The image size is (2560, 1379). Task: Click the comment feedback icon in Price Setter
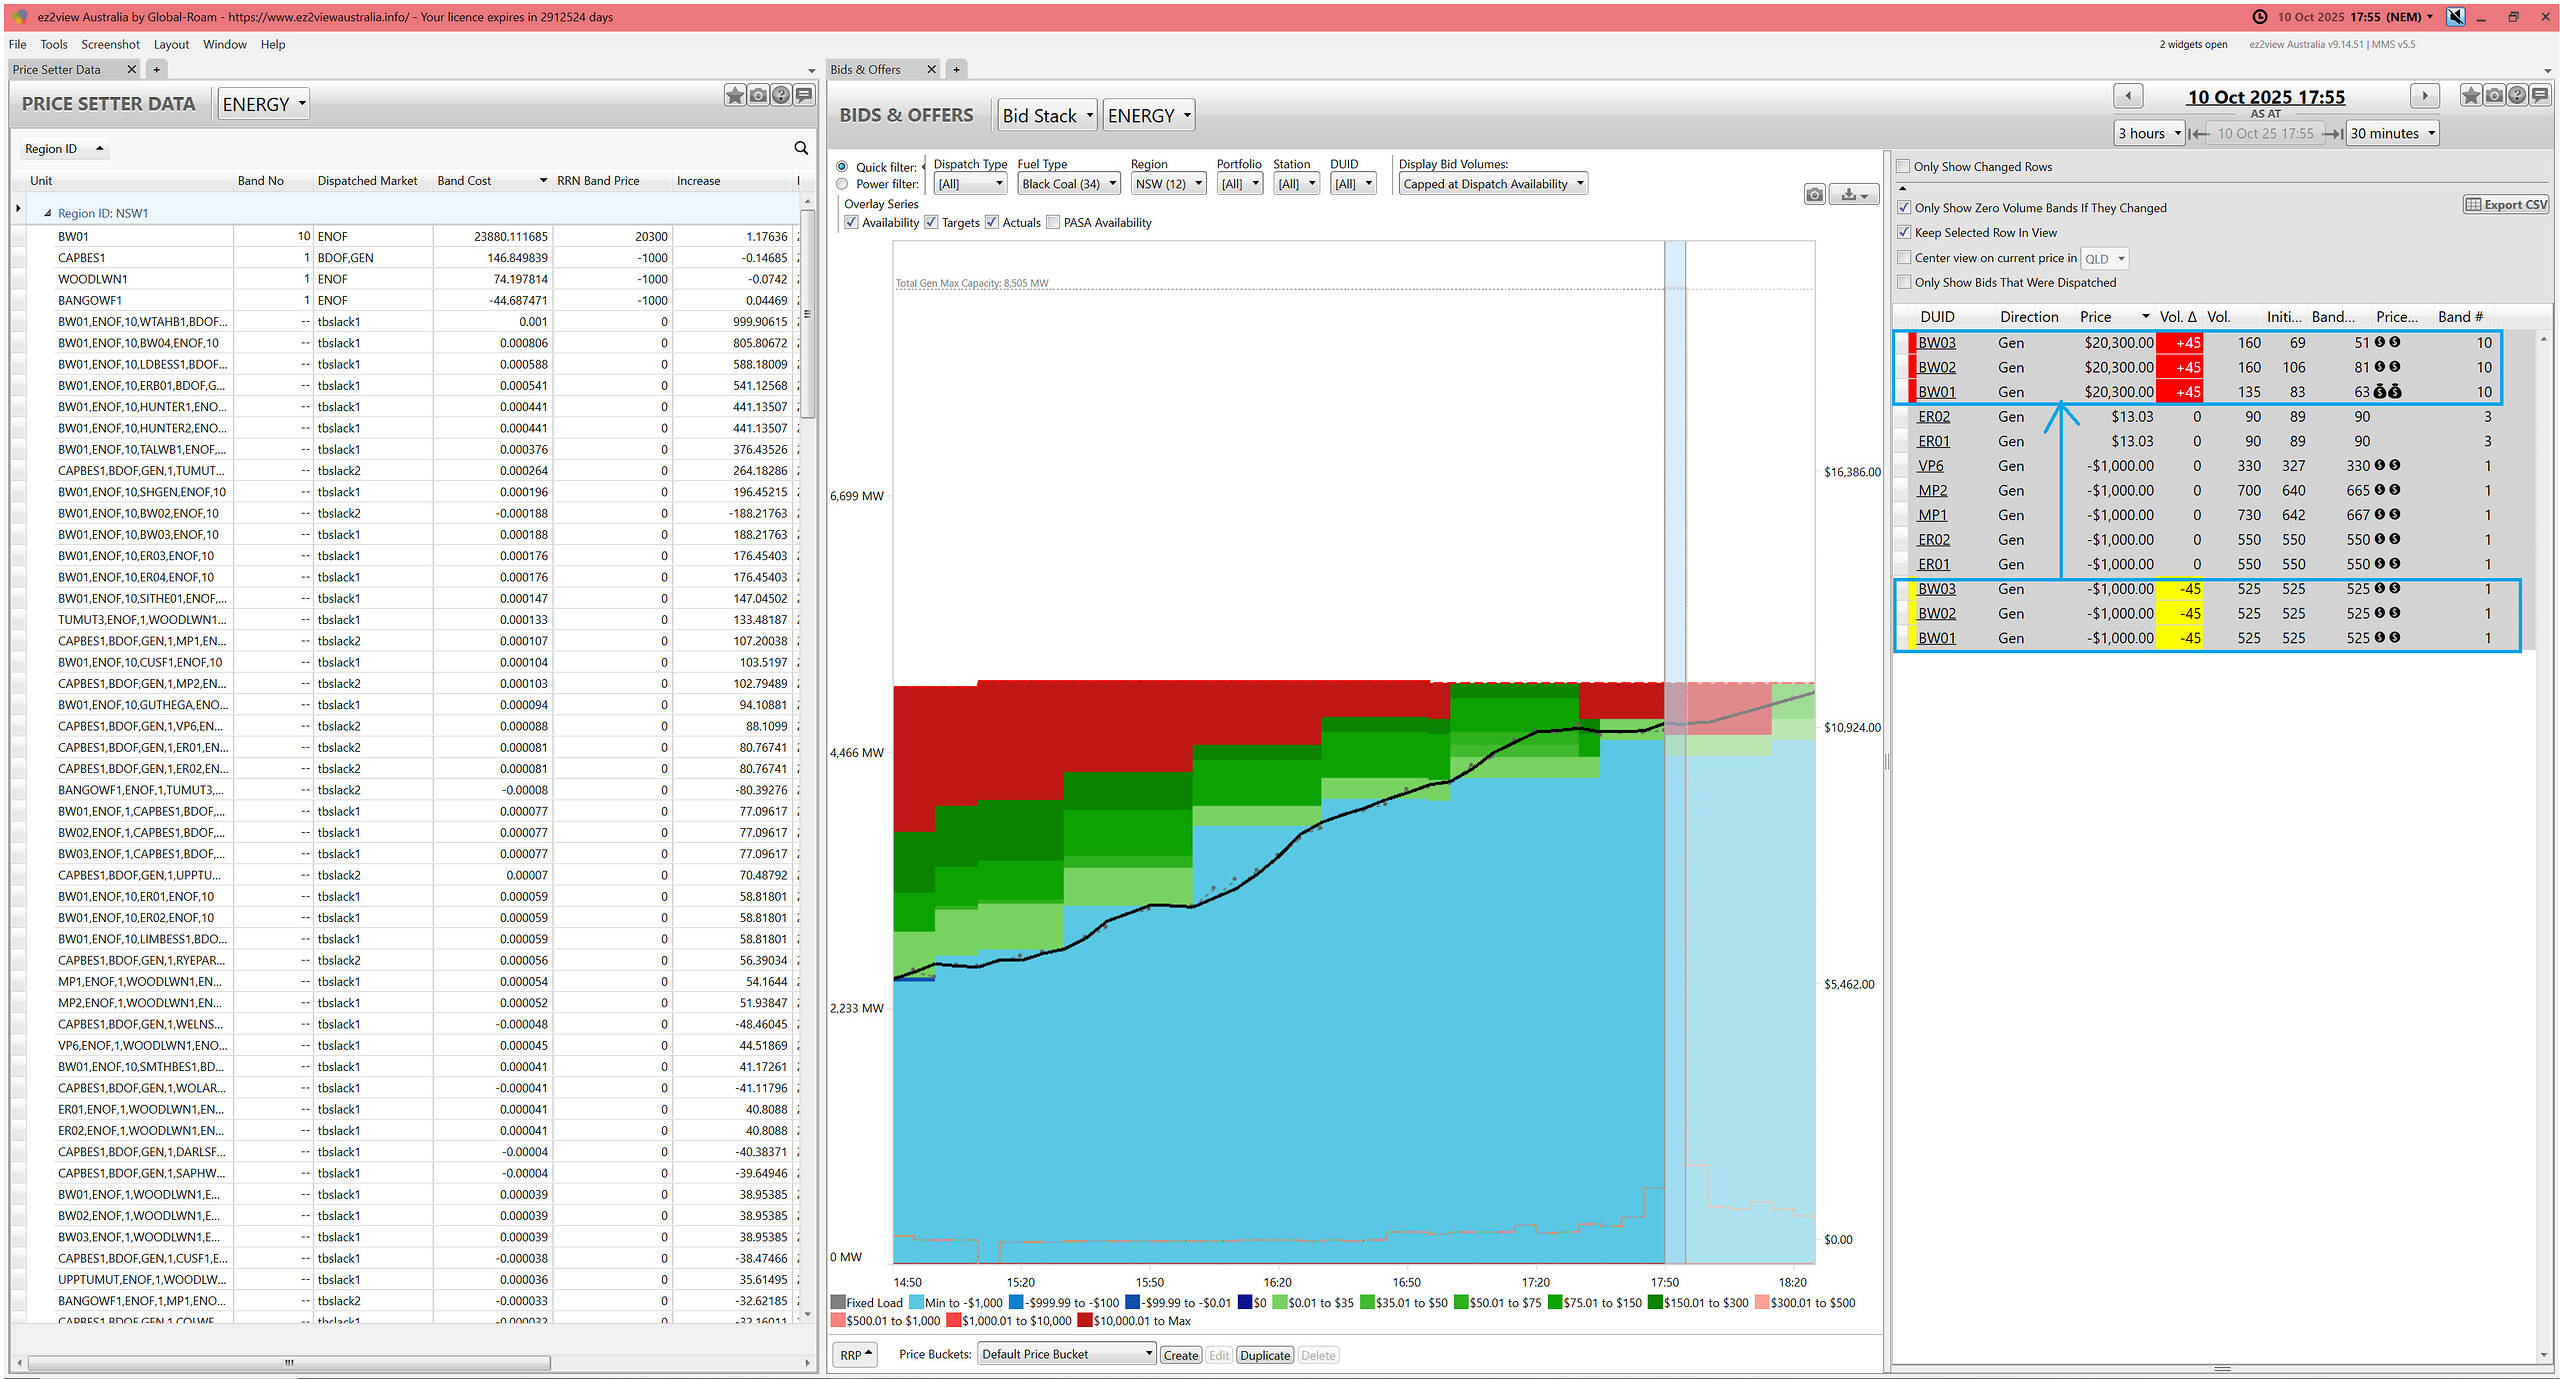click(x=804, y=95)
